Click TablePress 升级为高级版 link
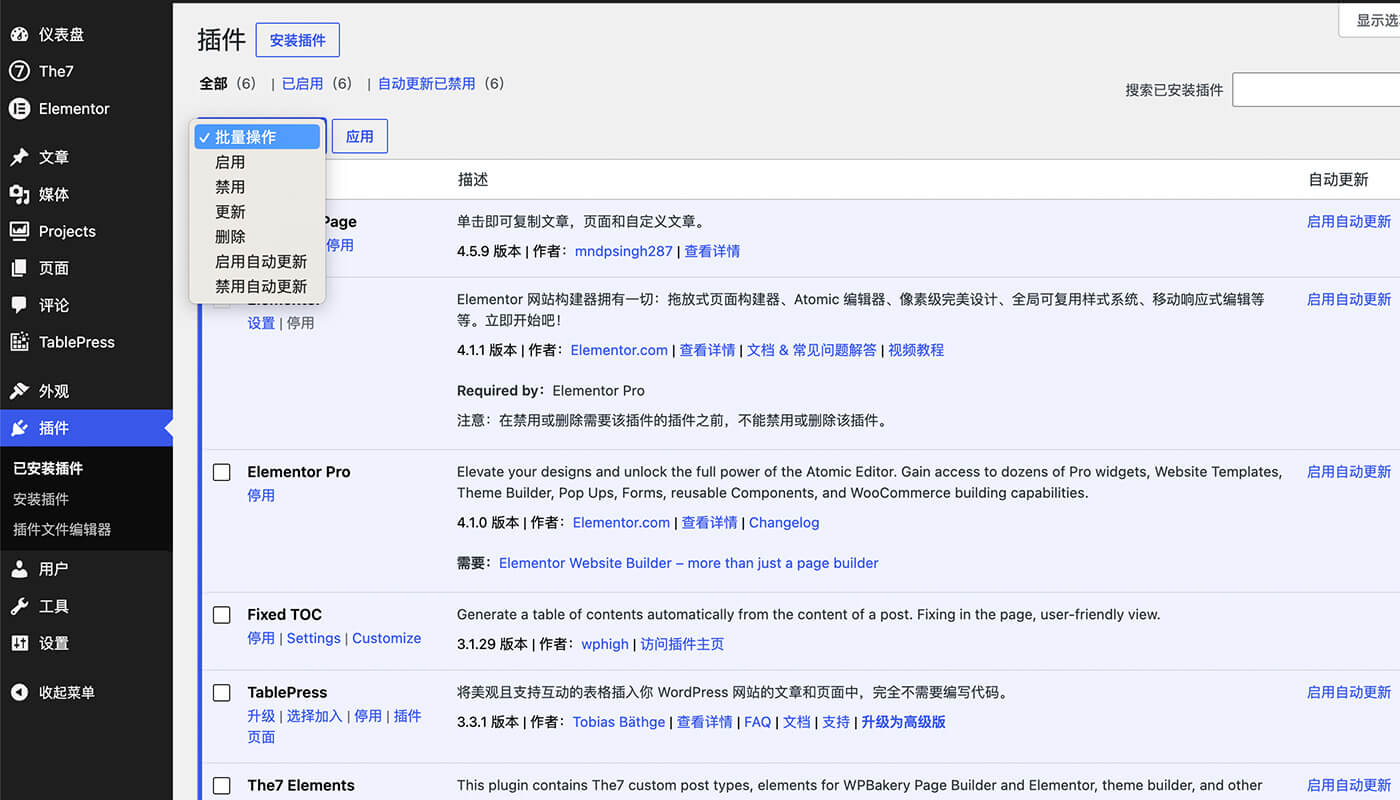The image size is (1400, 800). (x=904, y=722)
